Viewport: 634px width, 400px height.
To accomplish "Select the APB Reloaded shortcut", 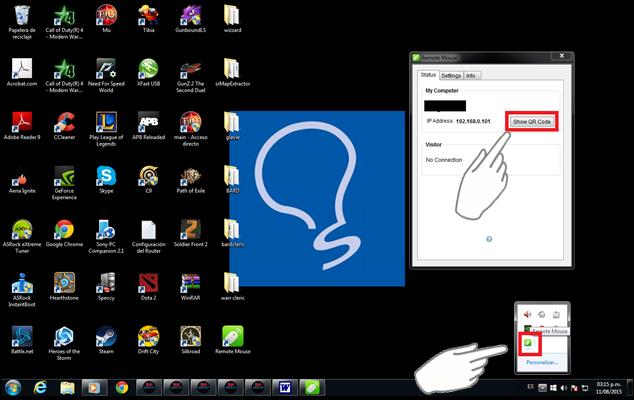I will pyautogui.click(x=148, y=126).
